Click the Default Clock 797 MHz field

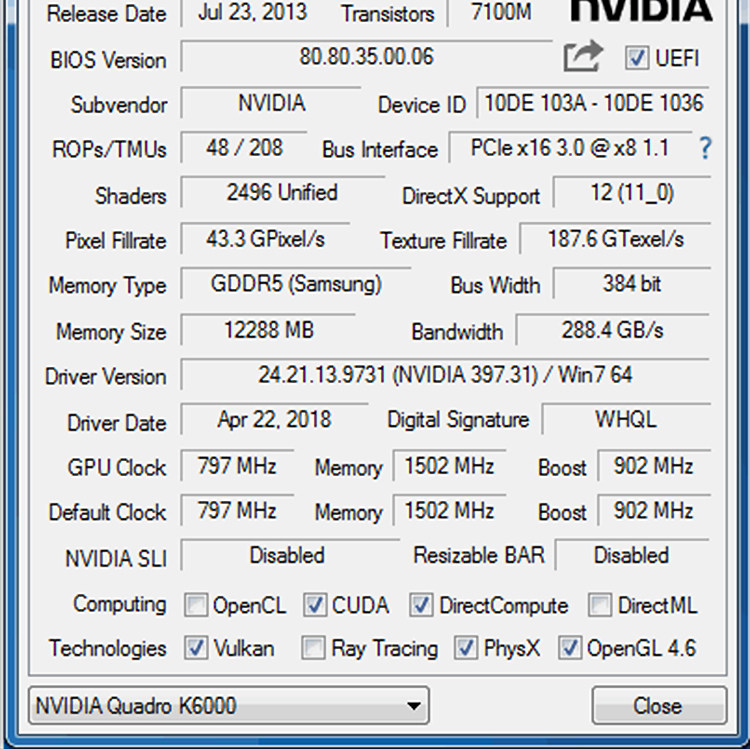point(237,510)
